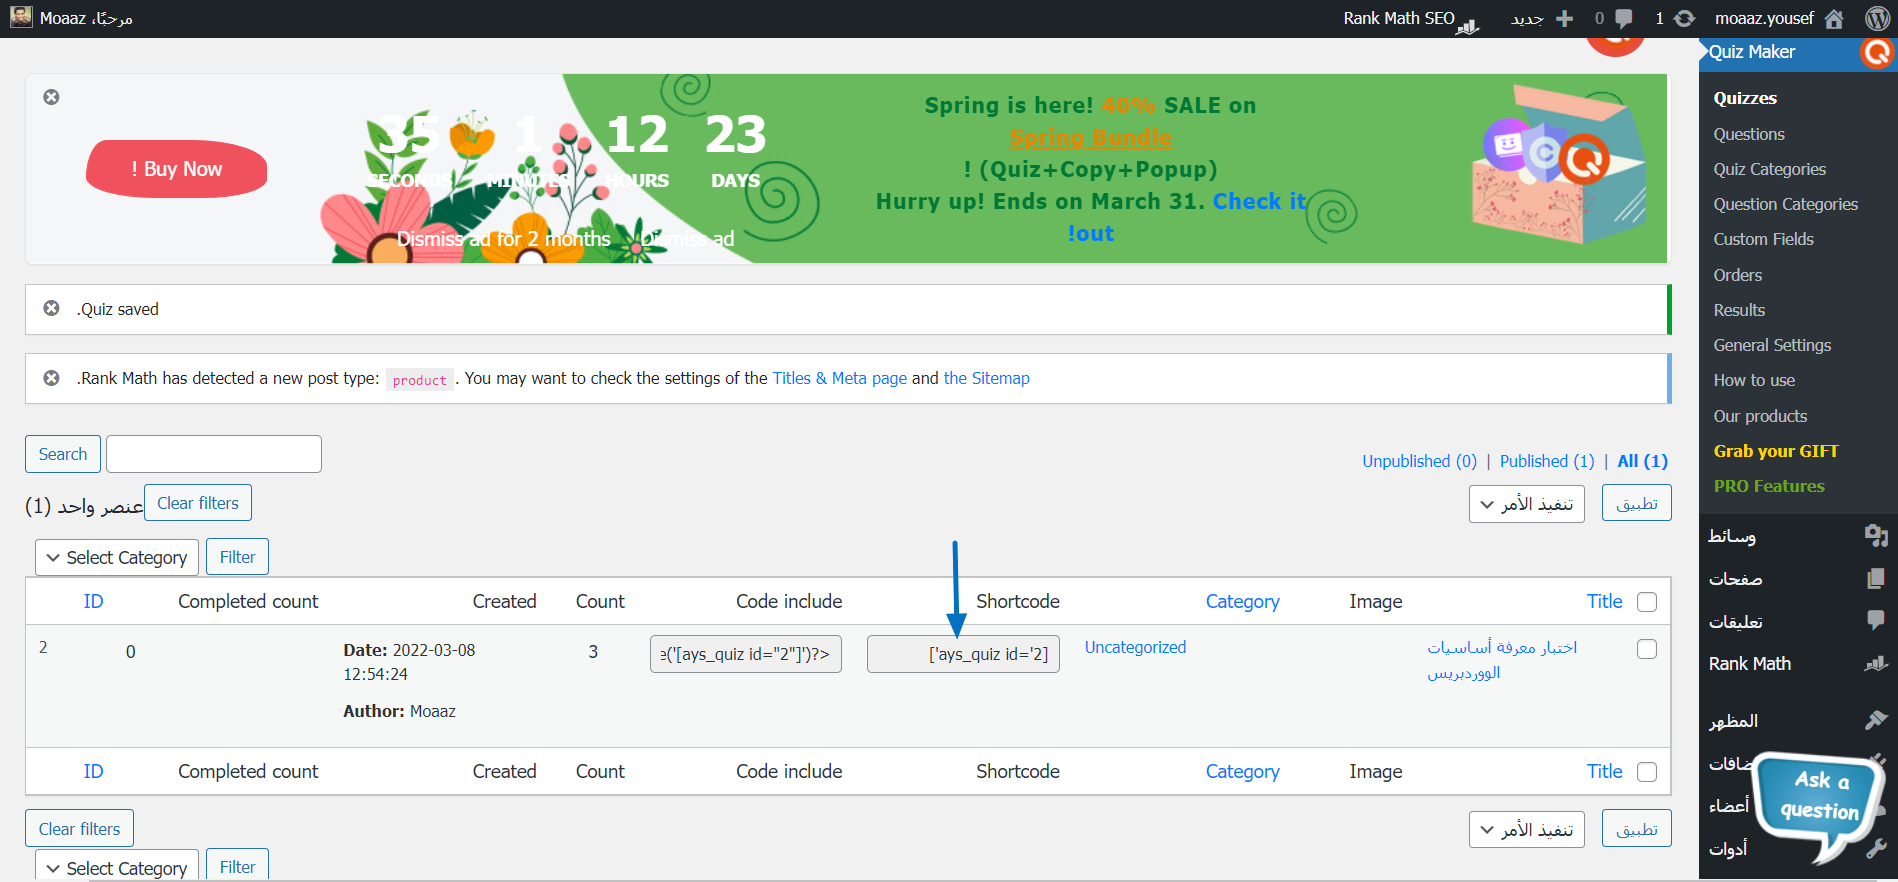This screenshot has width=1898, height=882.
Task: Go to General Settings menu item
Action: click(1771, 345)
